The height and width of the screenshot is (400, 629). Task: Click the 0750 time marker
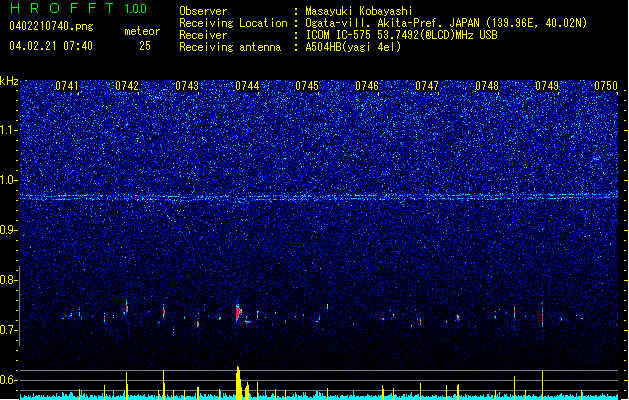click(x=606, y=86)
